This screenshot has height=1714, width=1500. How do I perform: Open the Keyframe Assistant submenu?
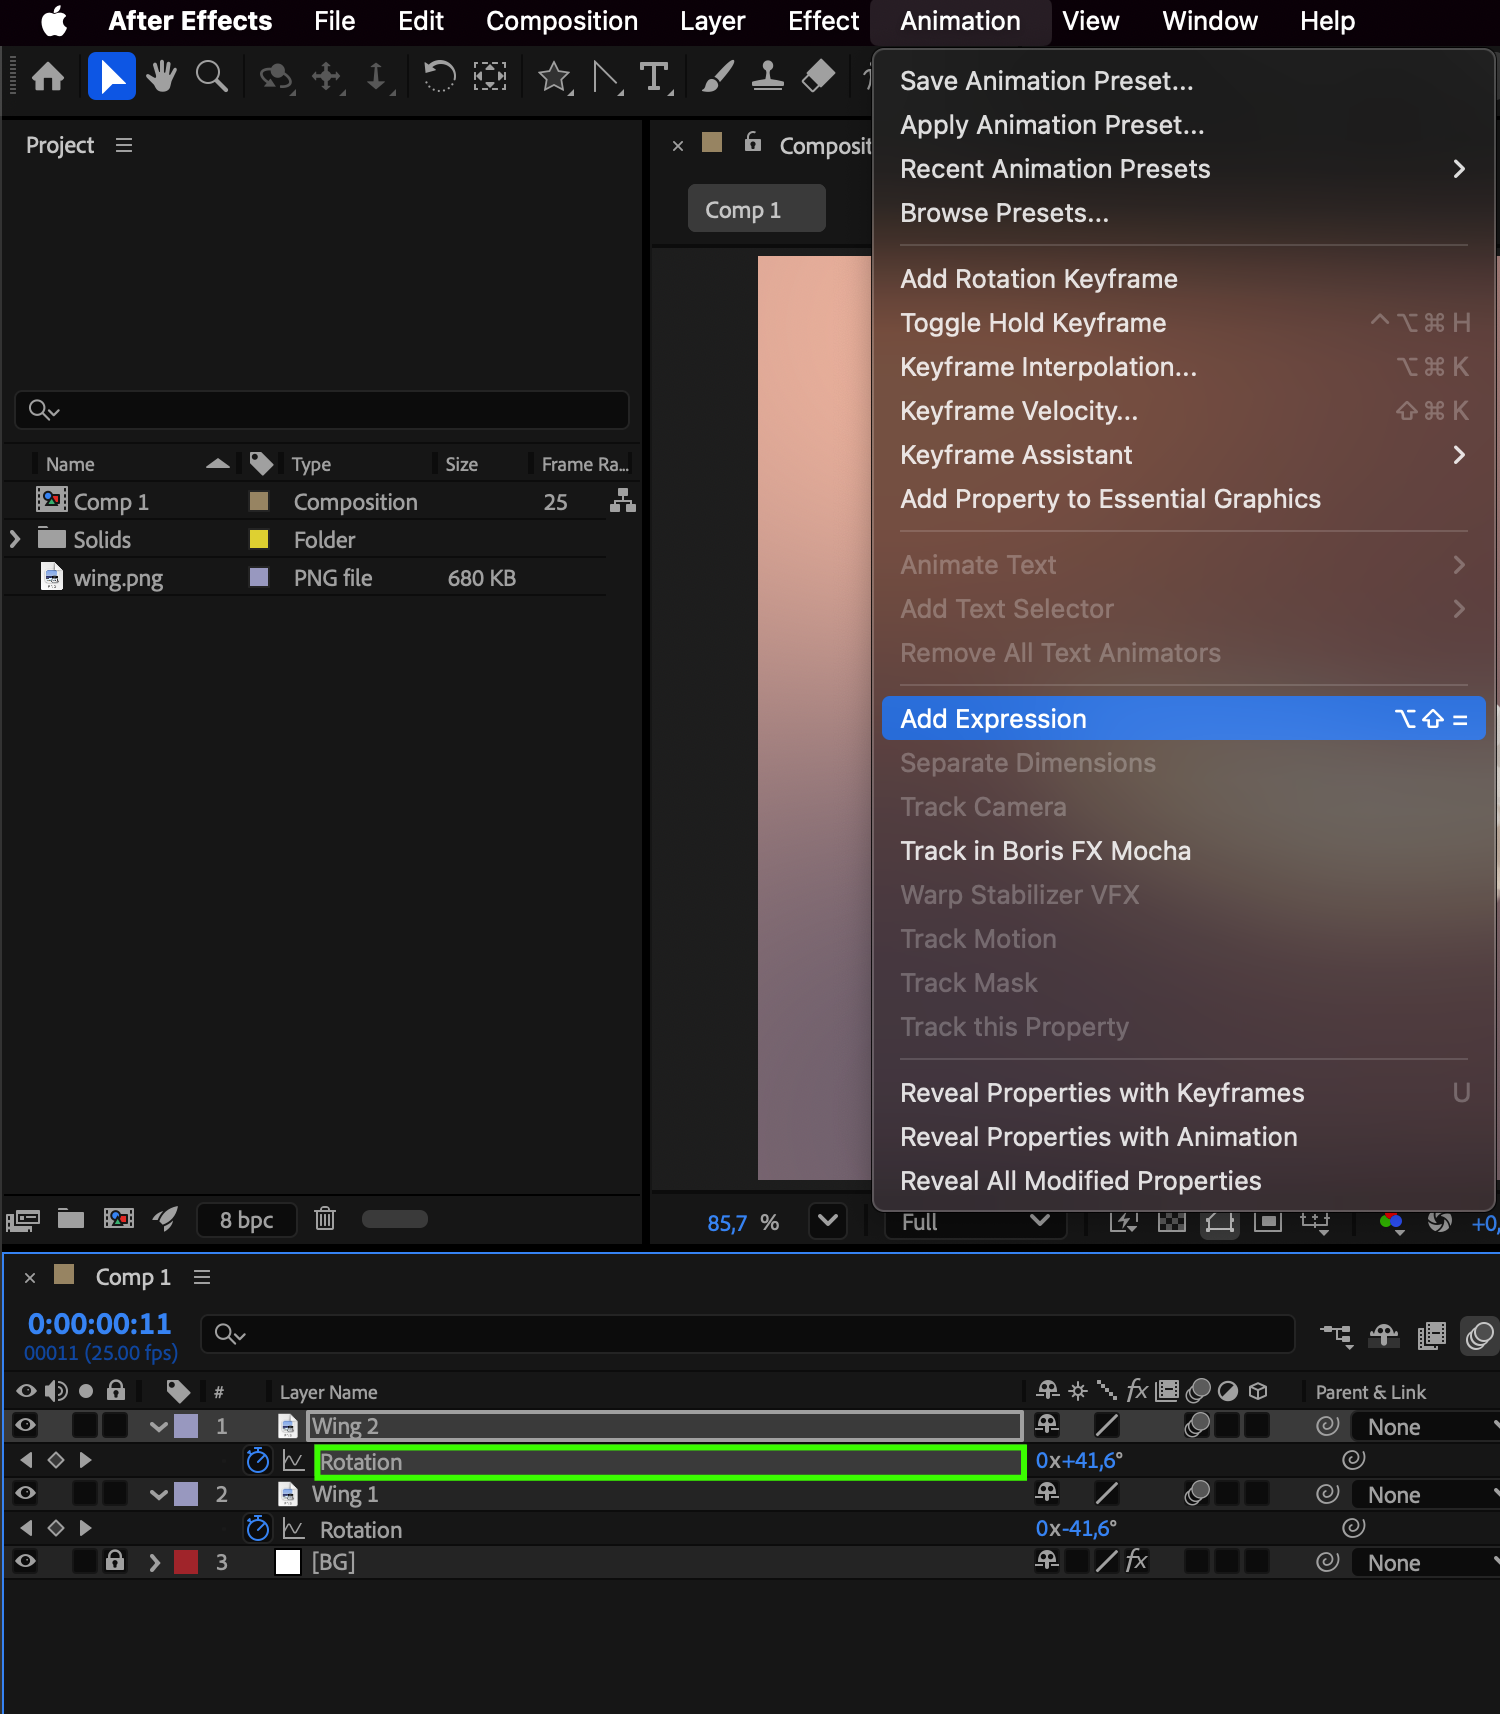(x=1183, y=455)
